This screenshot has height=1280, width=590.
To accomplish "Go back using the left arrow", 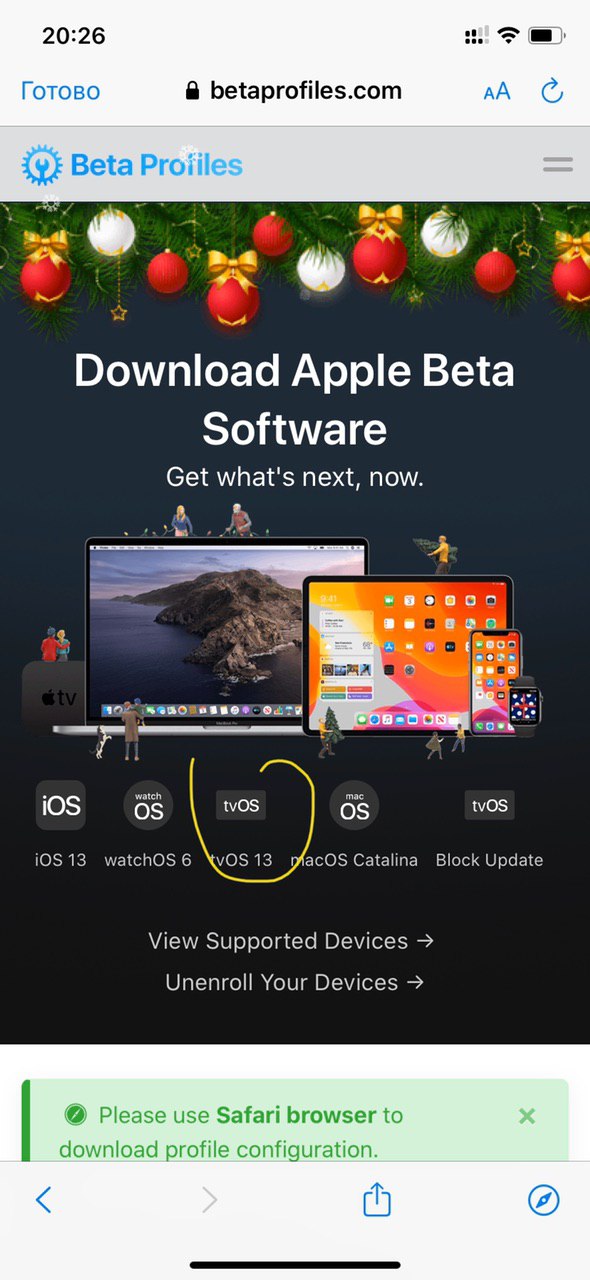I will [x=43, y=1200].
